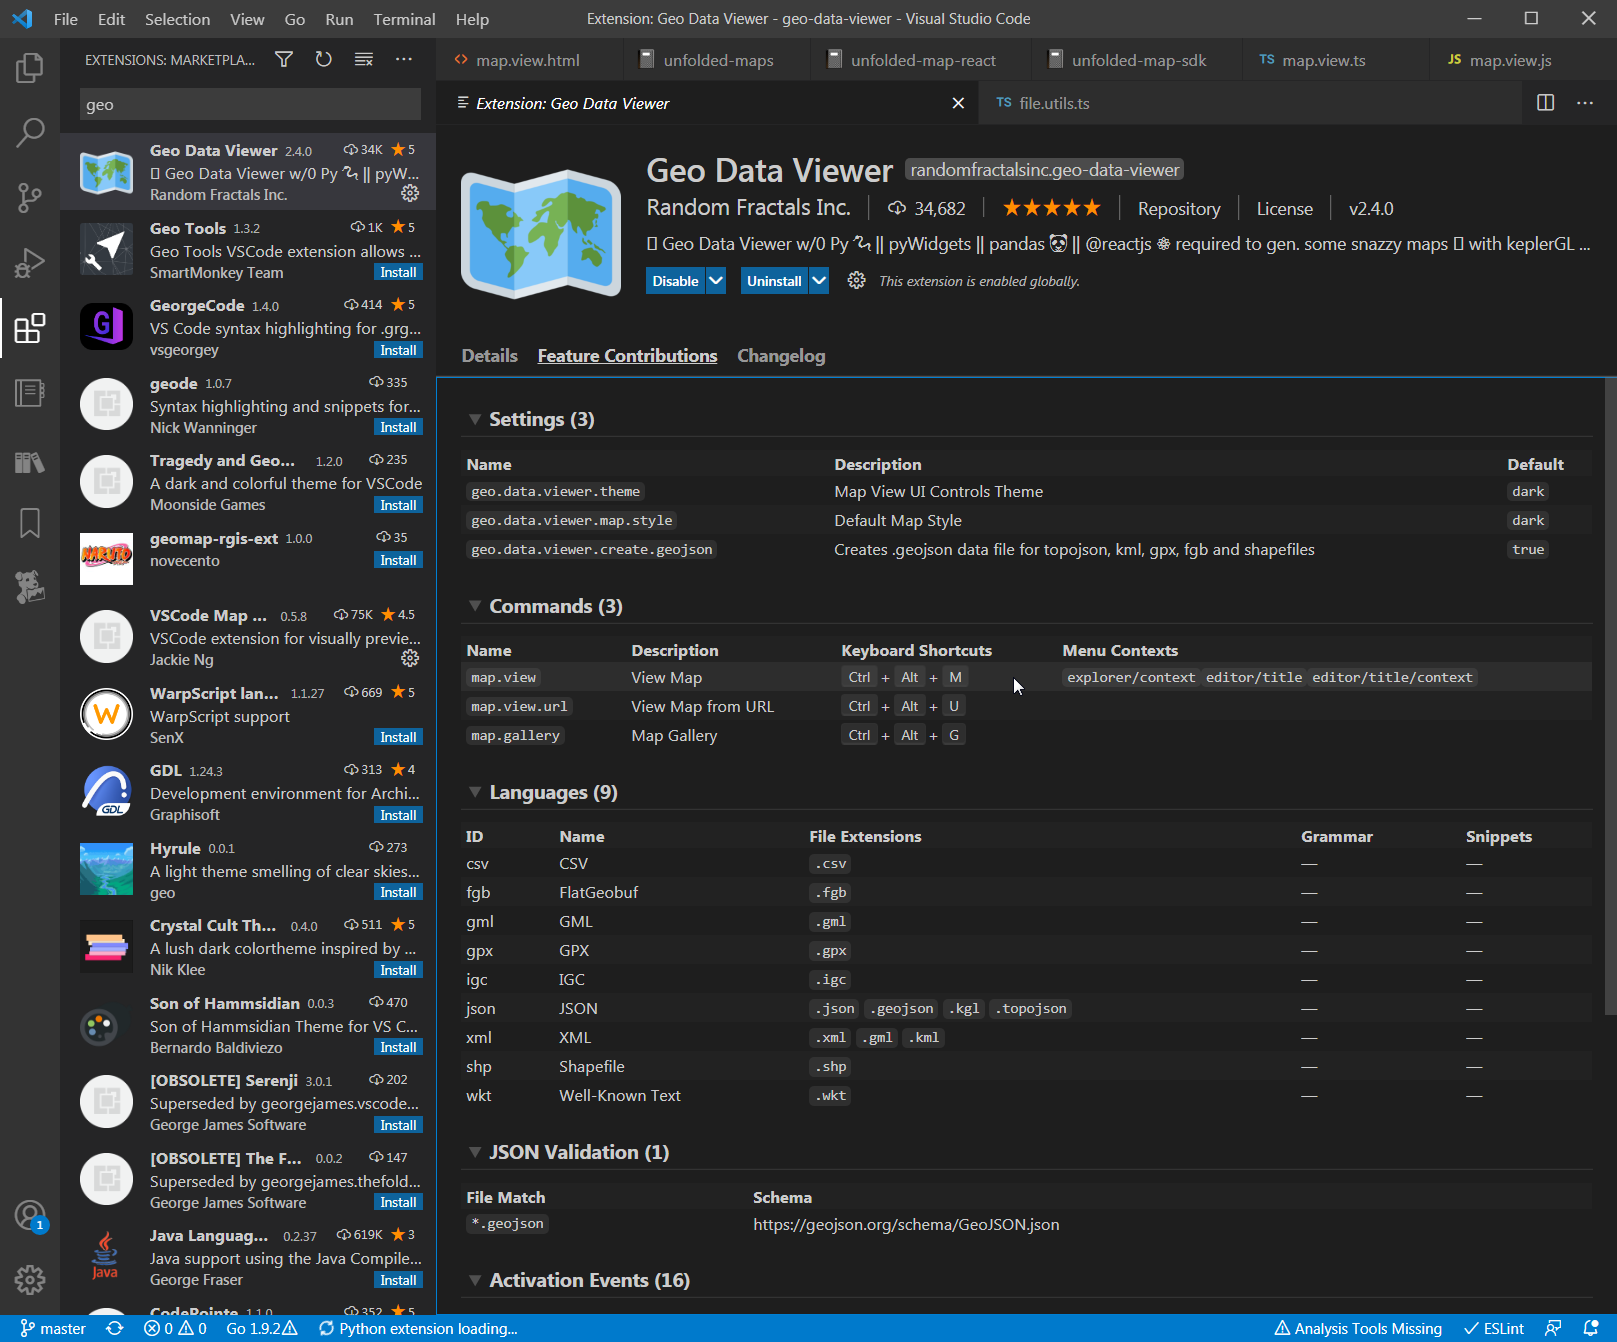Viewport: 1617px width, 1342px height.
Task: Open the Go 1.9.2 version status item
Action: point(262,1328)
